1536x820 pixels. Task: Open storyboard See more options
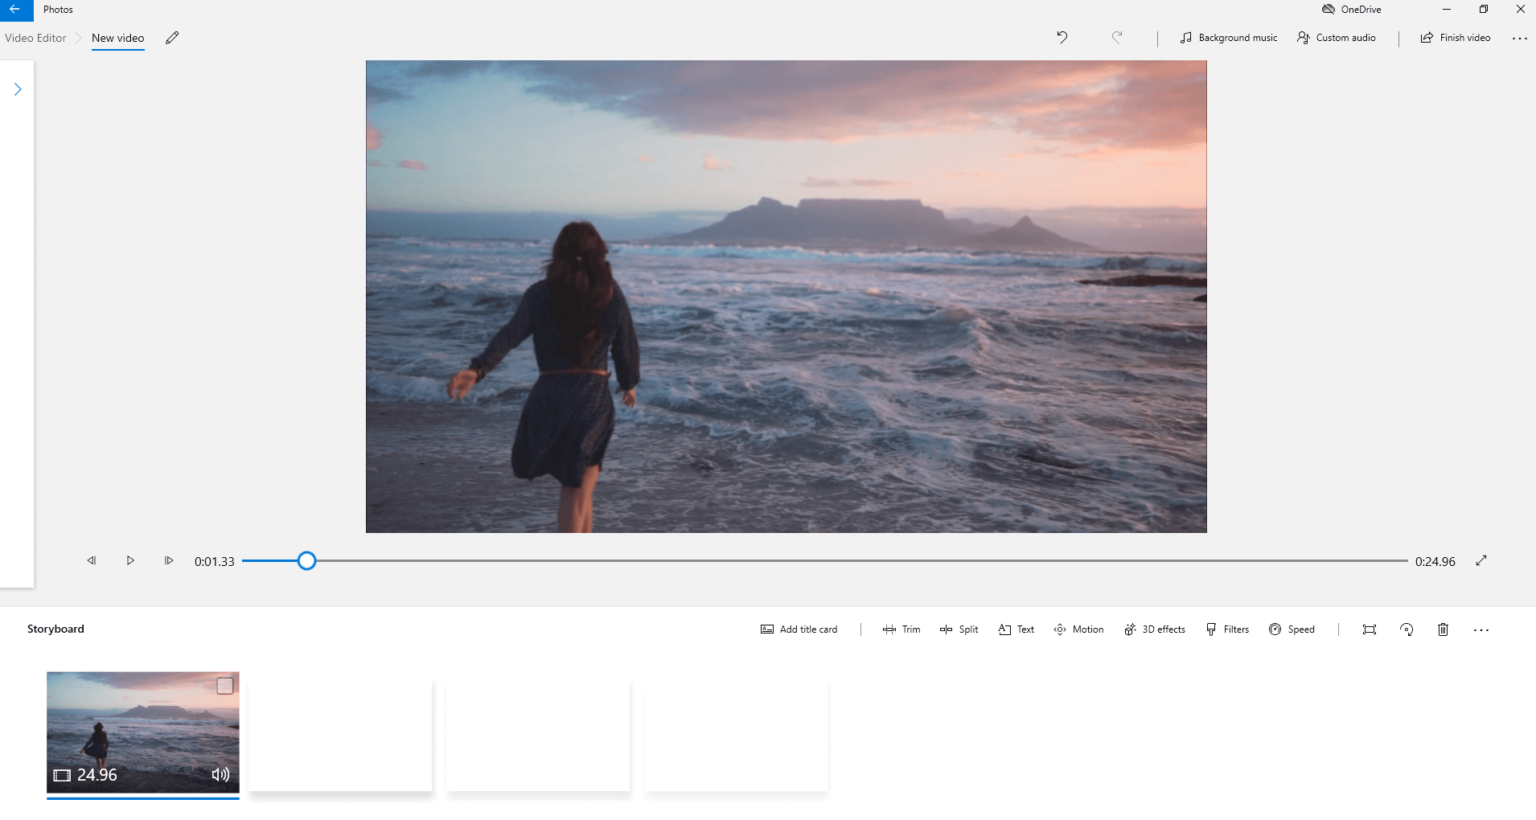[1481, 630]
